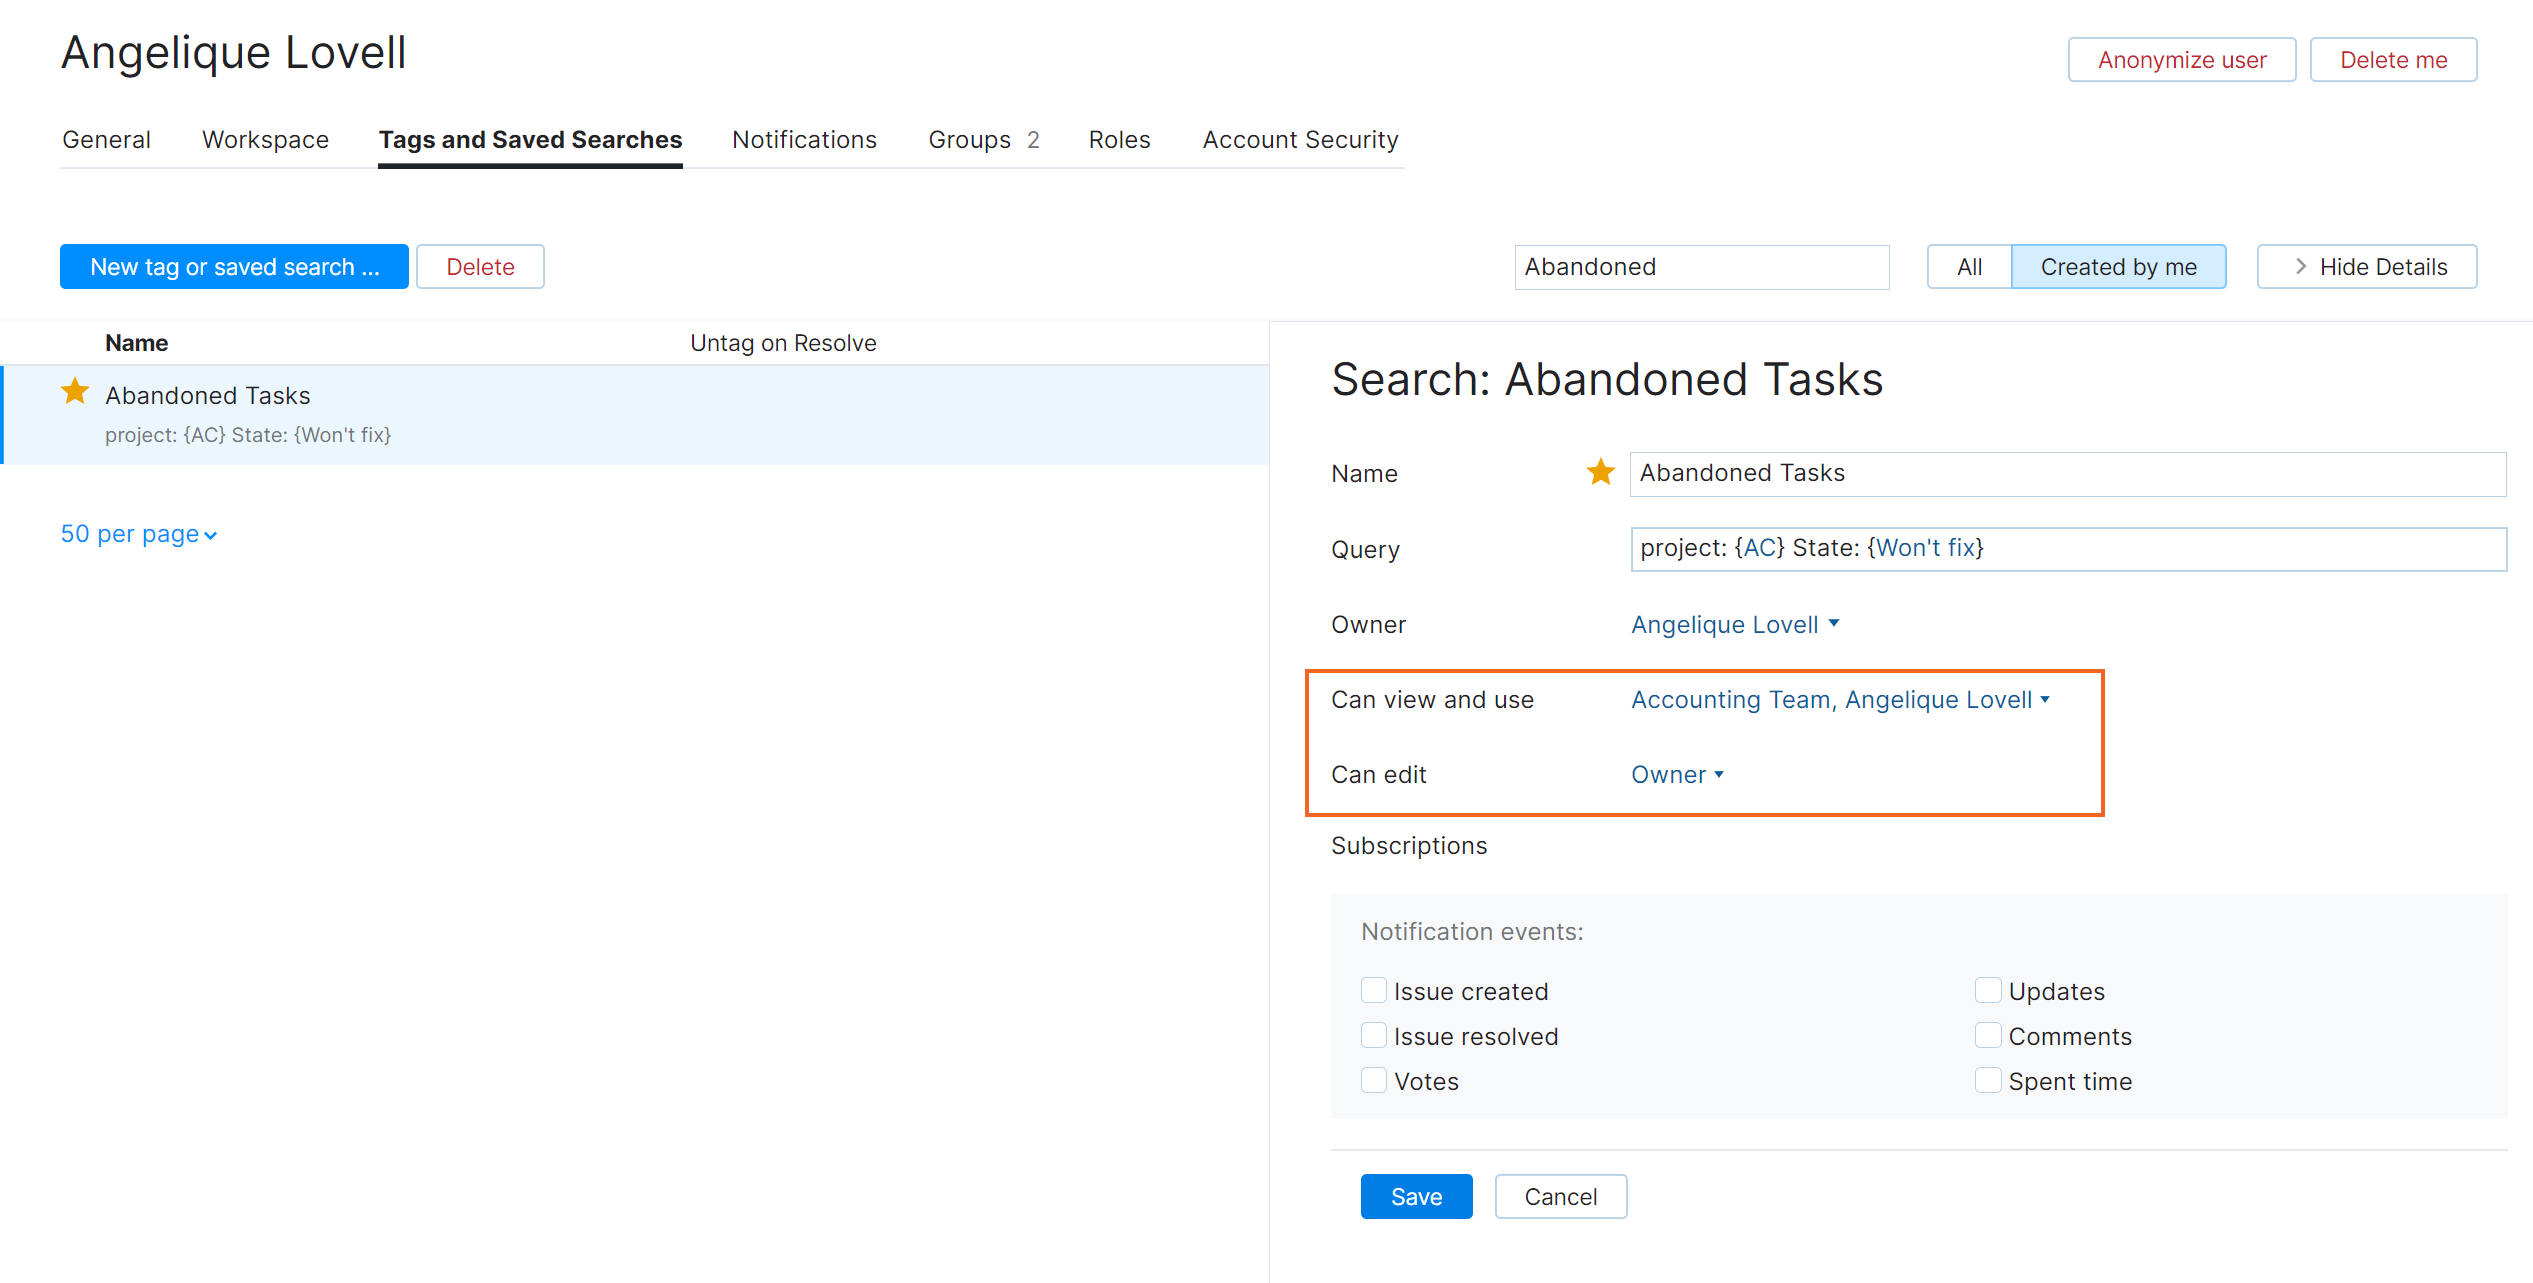Check the Spent time event
The image size is (2533, 1283).
tap(1987, 1080)
